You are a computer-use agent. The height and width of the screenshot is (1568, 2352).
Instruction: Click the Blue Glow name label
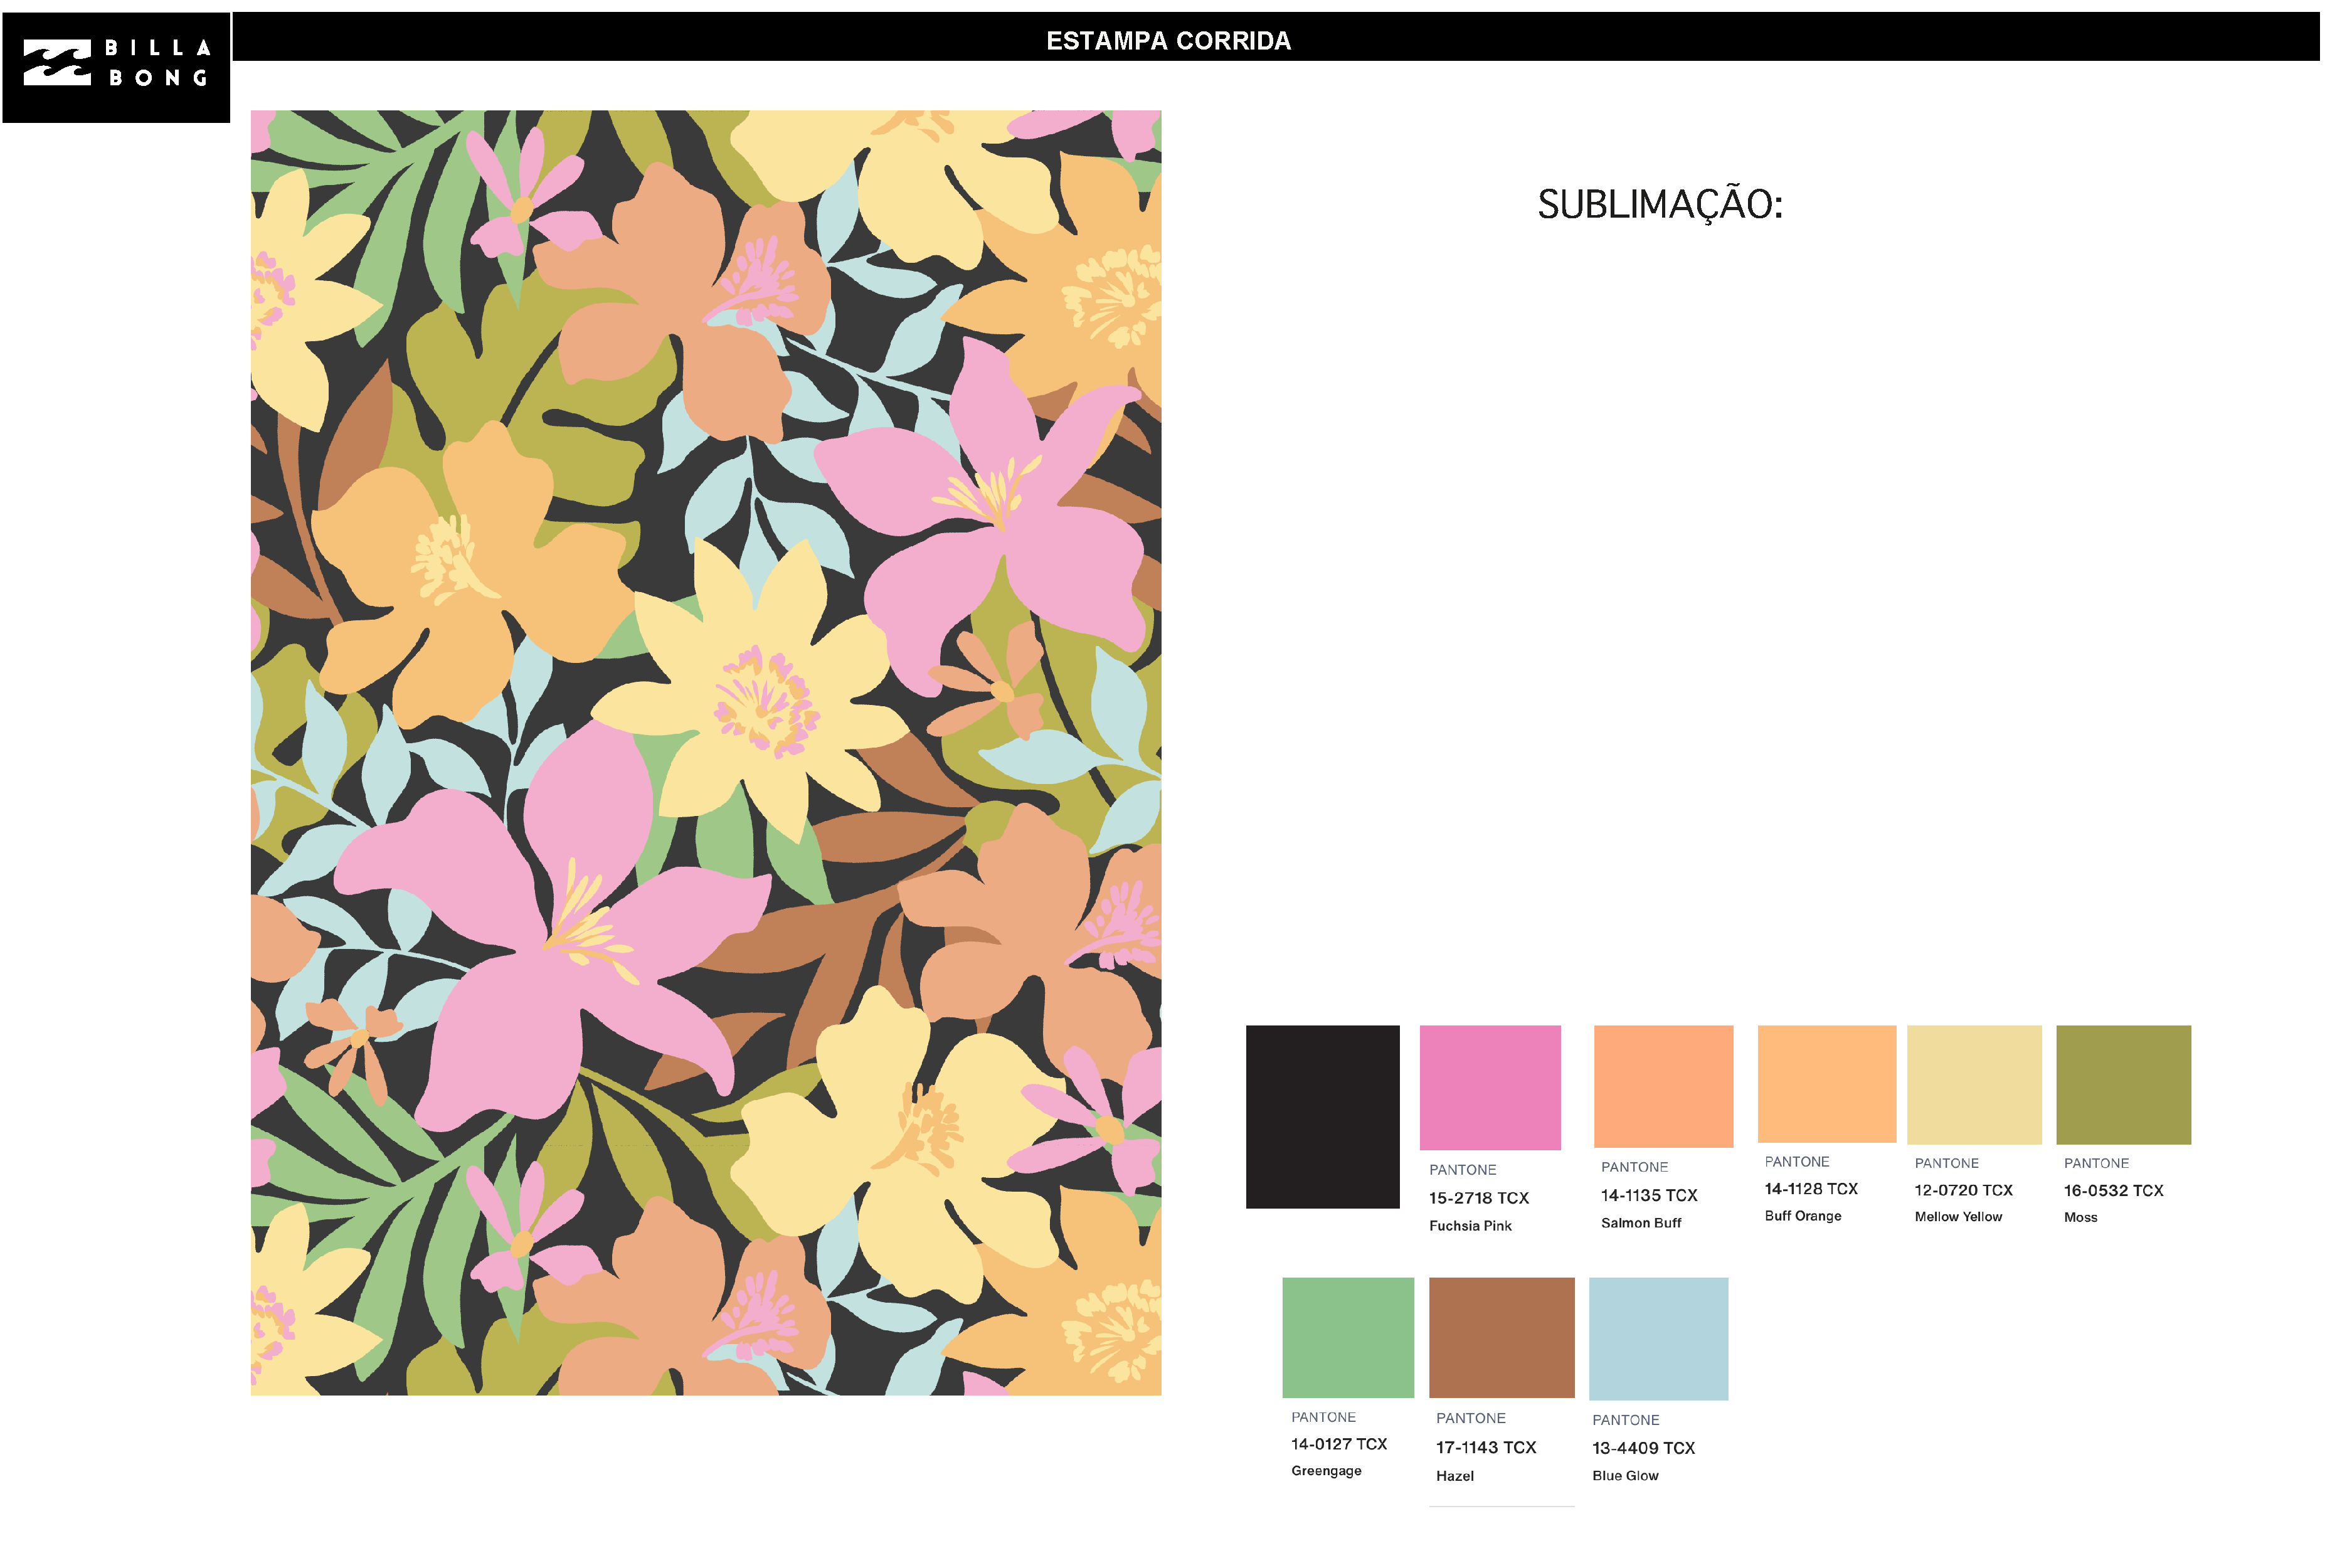click(x=1625, y=1476)
